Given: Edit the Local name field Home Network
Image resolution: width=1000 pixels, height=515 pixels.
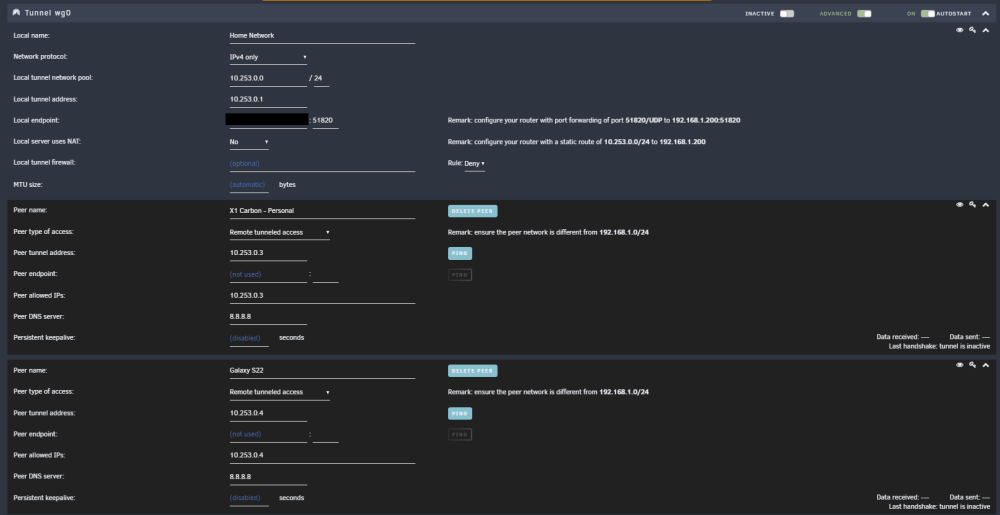Looking at the screenshot, I should [x=322, y=36].
